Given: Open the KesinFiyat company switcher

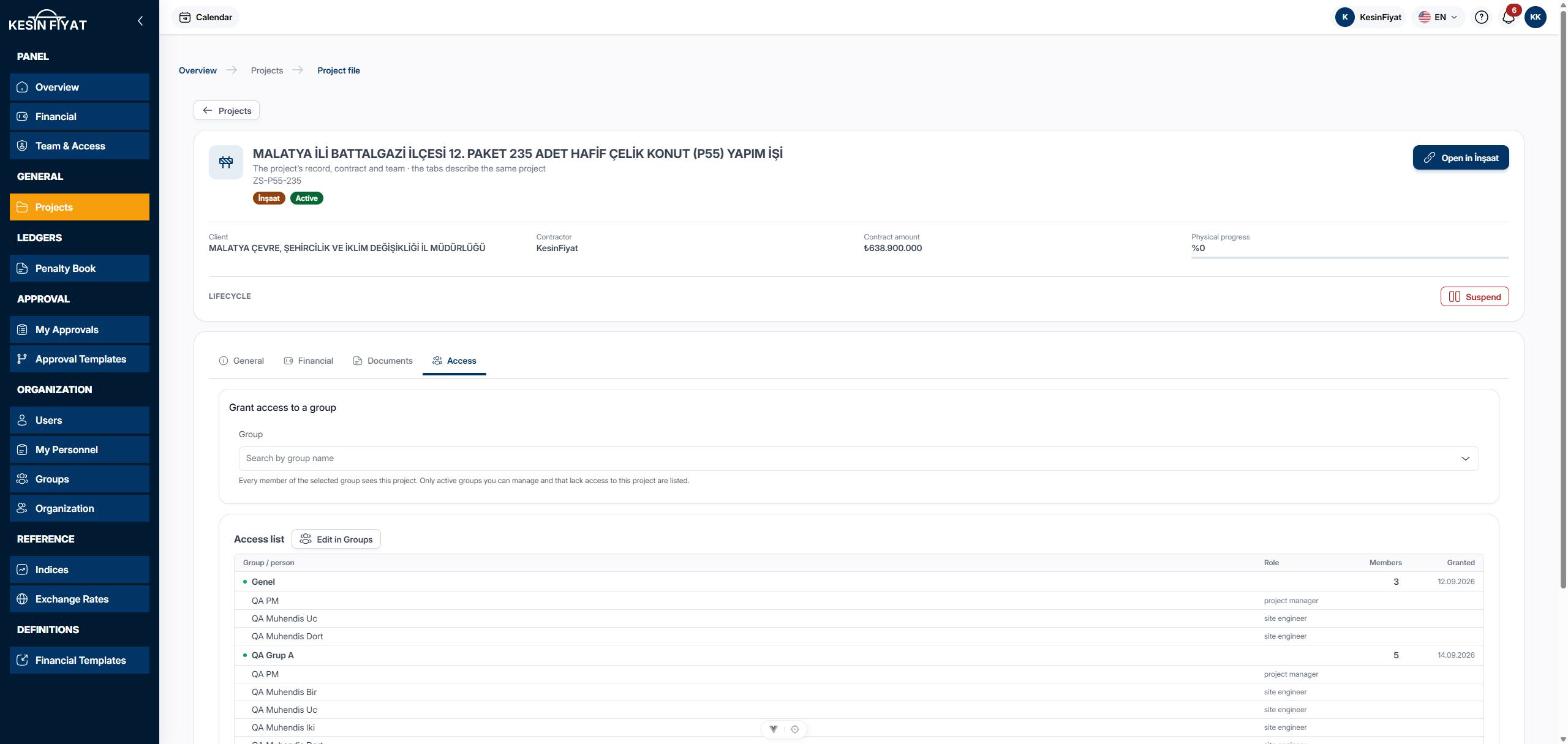Looking at the screenshot, I should pyautogui.click(x=1368, y=17).
